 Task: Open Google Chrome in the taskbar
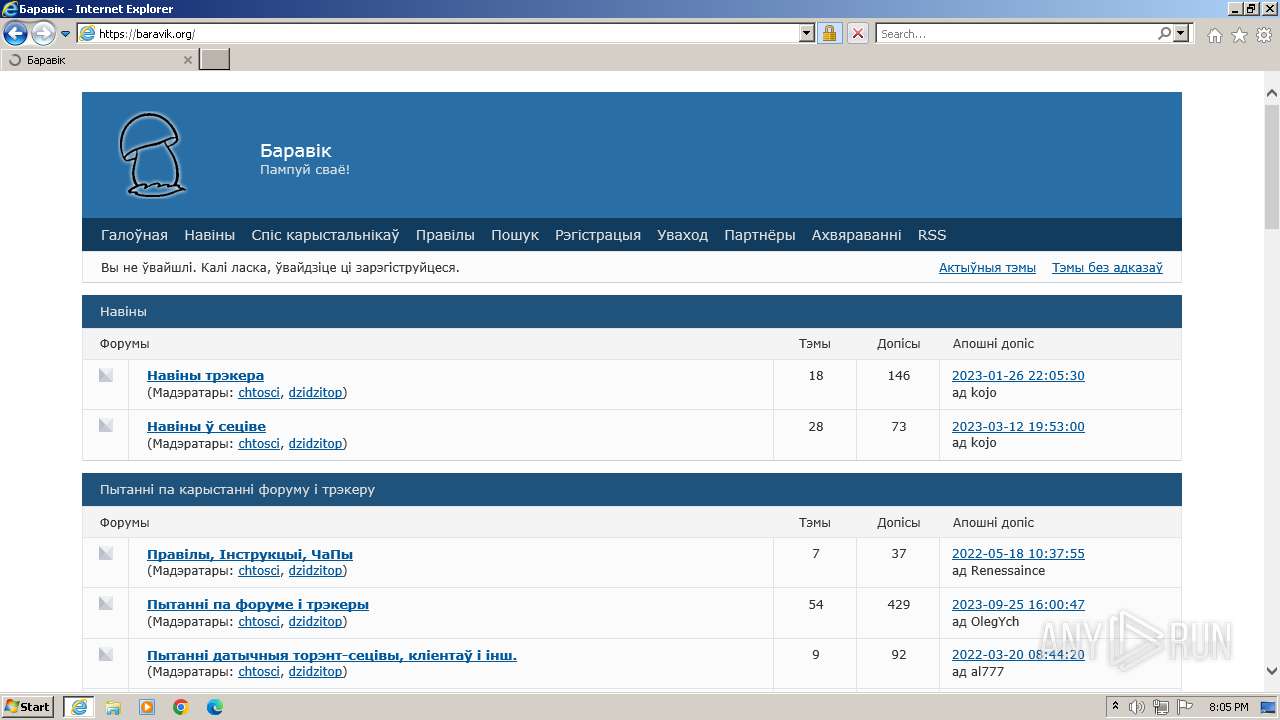[x=181, y=707]
